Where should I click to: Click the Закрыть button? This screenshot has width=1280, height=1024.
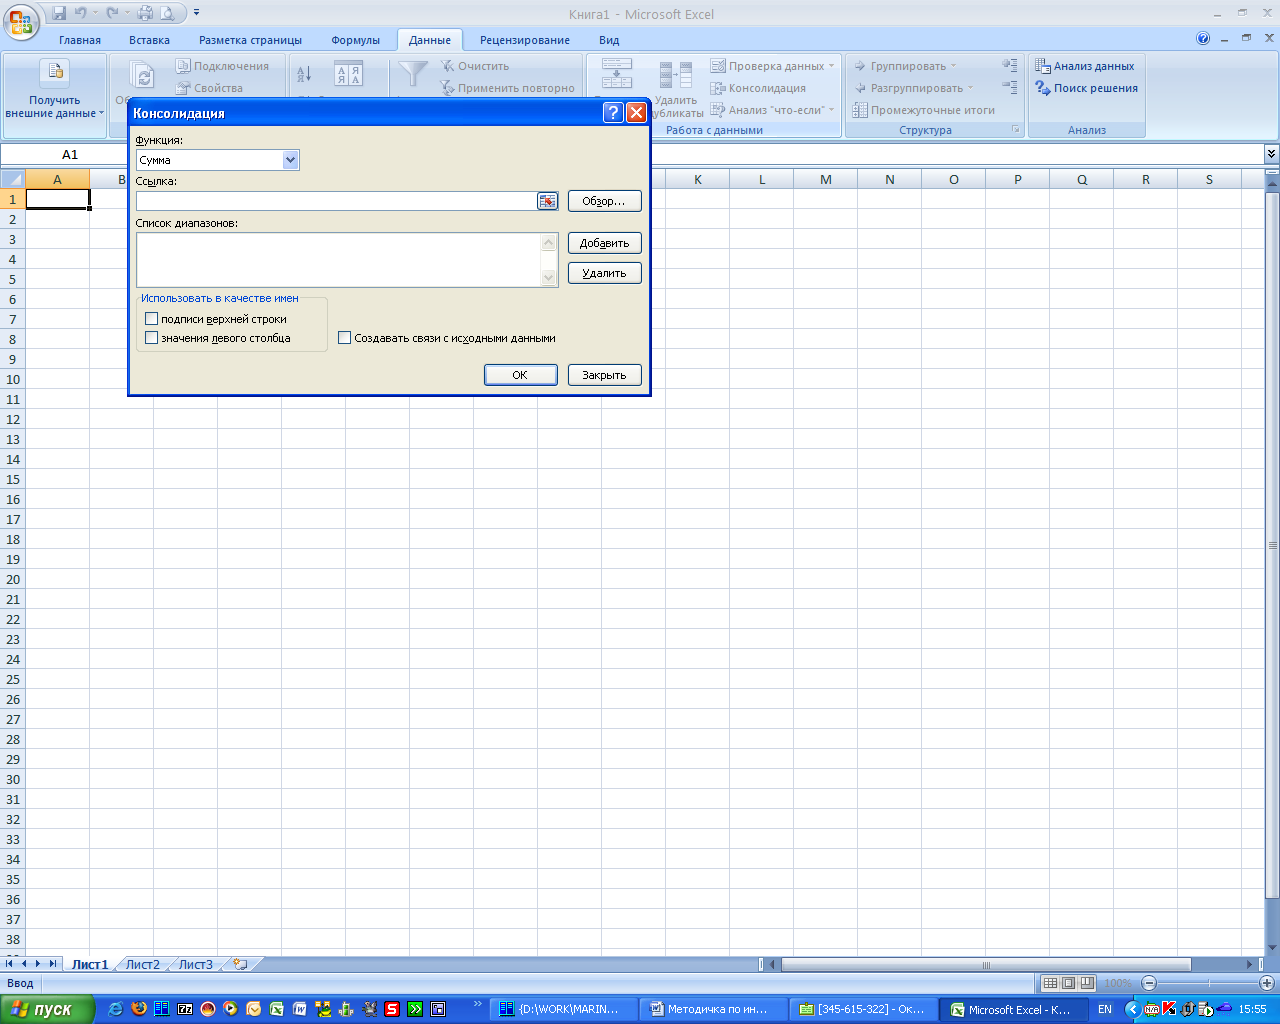[x=604, y=375]
